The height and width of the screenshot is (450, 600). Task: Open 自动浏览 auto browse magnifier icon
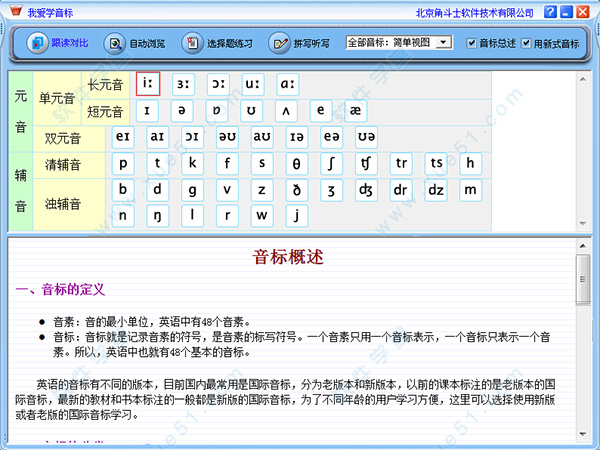click(115, 43)
